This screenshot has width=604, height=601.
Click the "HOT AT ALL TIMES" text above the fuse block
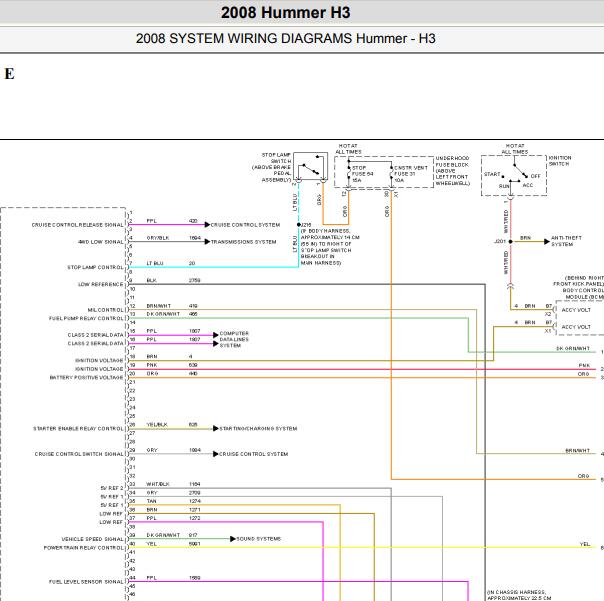coord(348,149)
